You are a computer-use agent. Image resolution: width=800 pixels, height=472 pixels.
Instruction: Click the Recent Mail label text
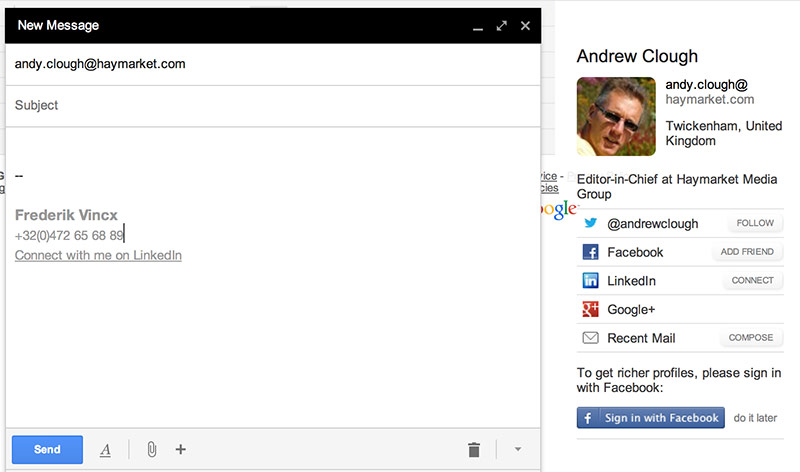(641, 338)
